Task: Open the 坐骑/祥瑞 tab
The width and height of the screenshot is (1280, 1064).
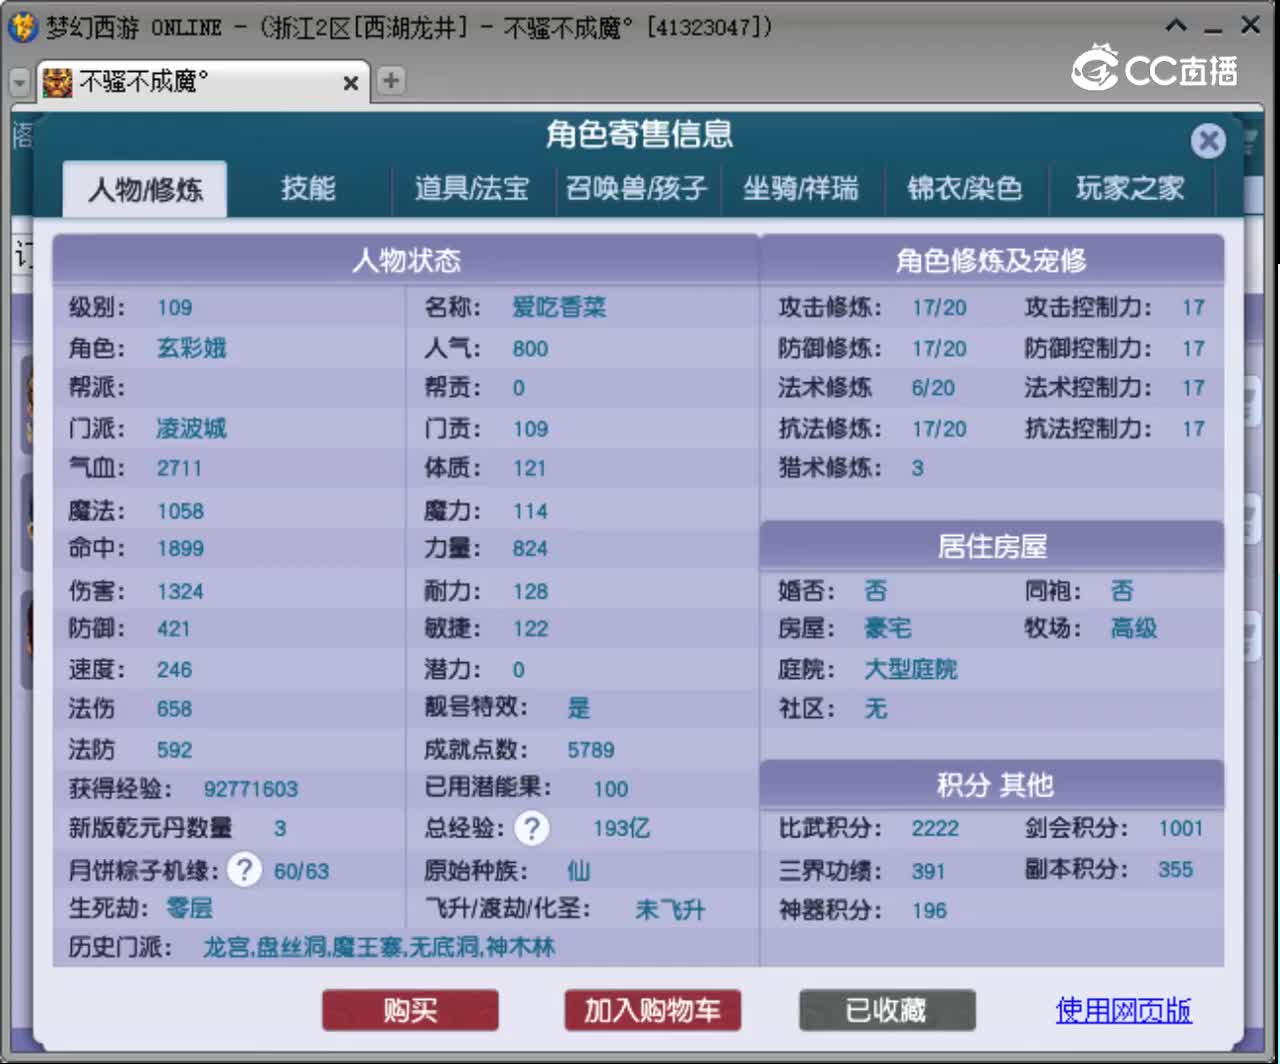Action: click(x=801, y=188)
